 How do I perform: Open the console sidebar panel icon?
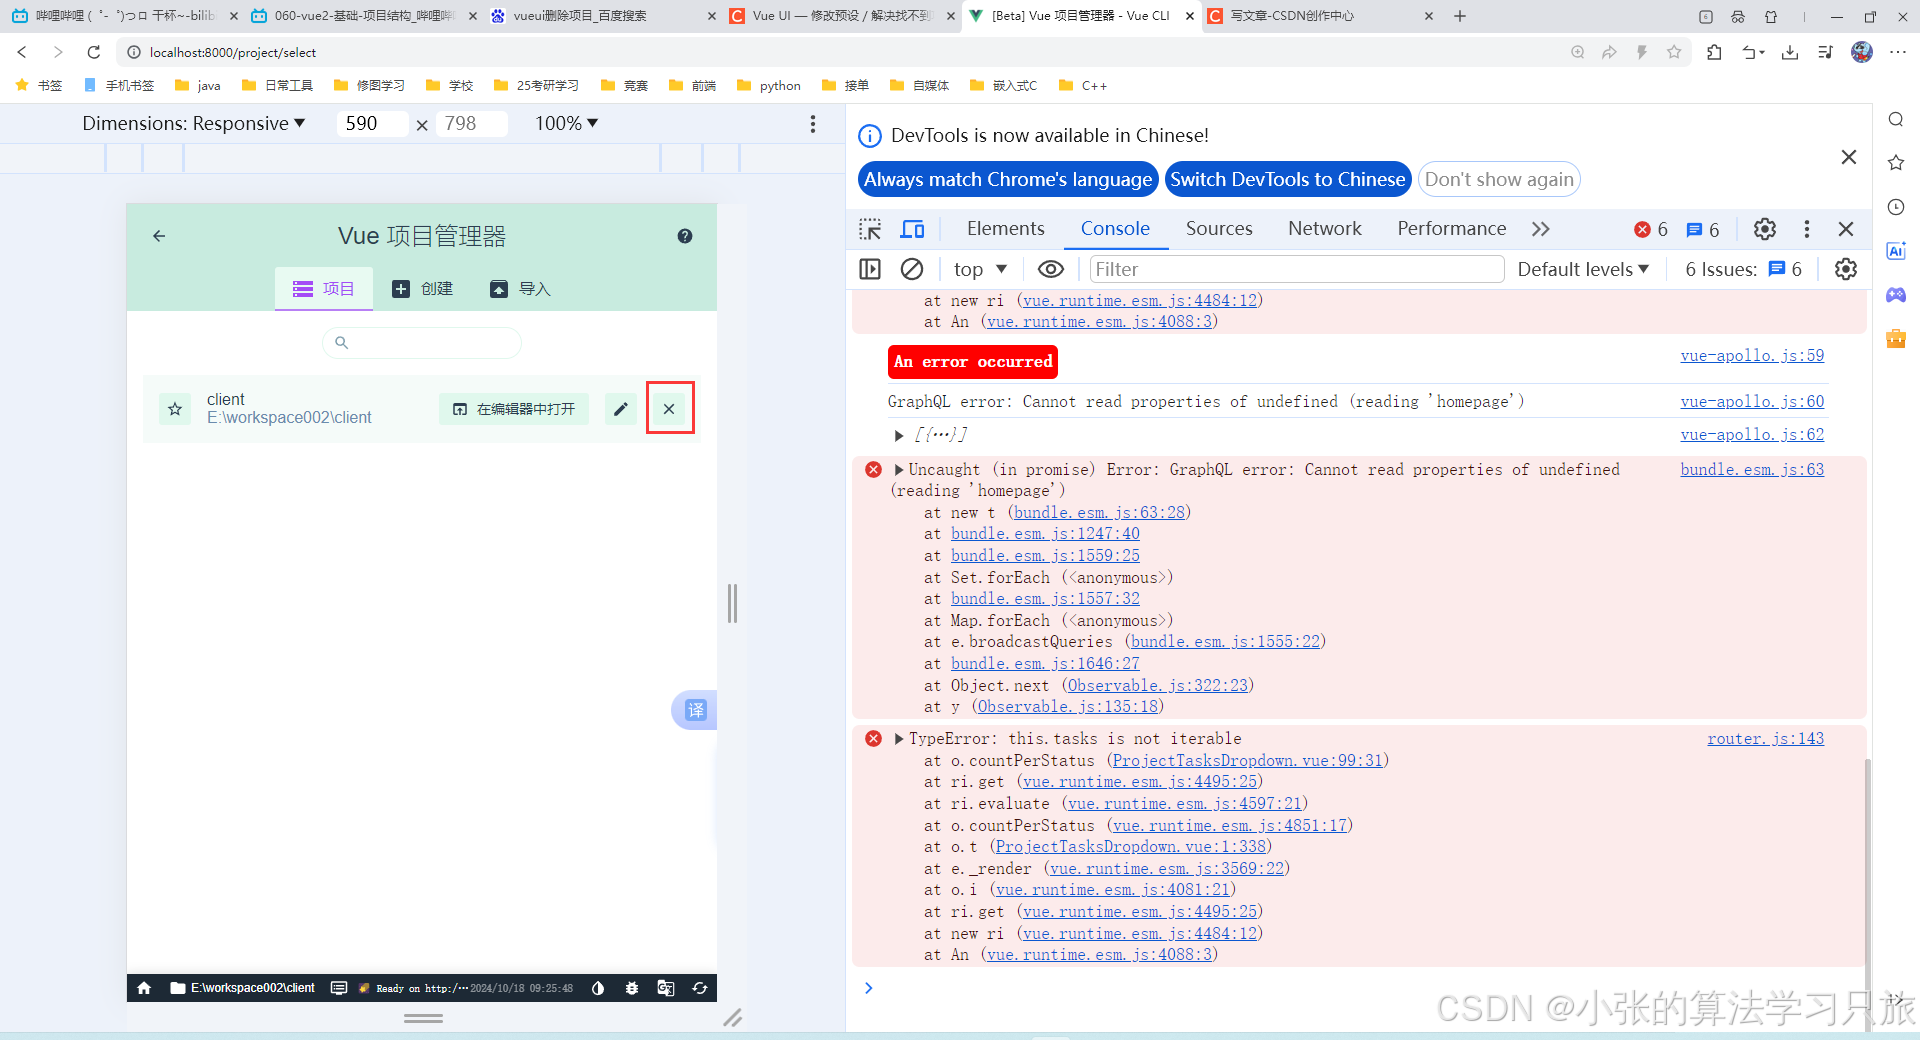coord(869,269)
